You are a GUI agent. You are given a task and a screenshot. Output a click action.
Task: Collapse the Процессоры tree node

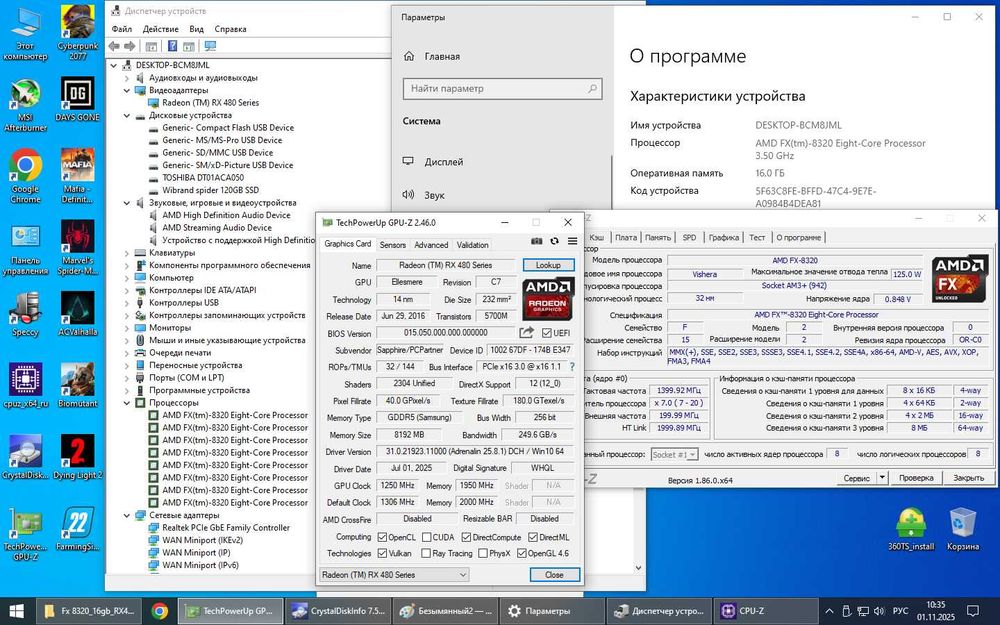126,403
